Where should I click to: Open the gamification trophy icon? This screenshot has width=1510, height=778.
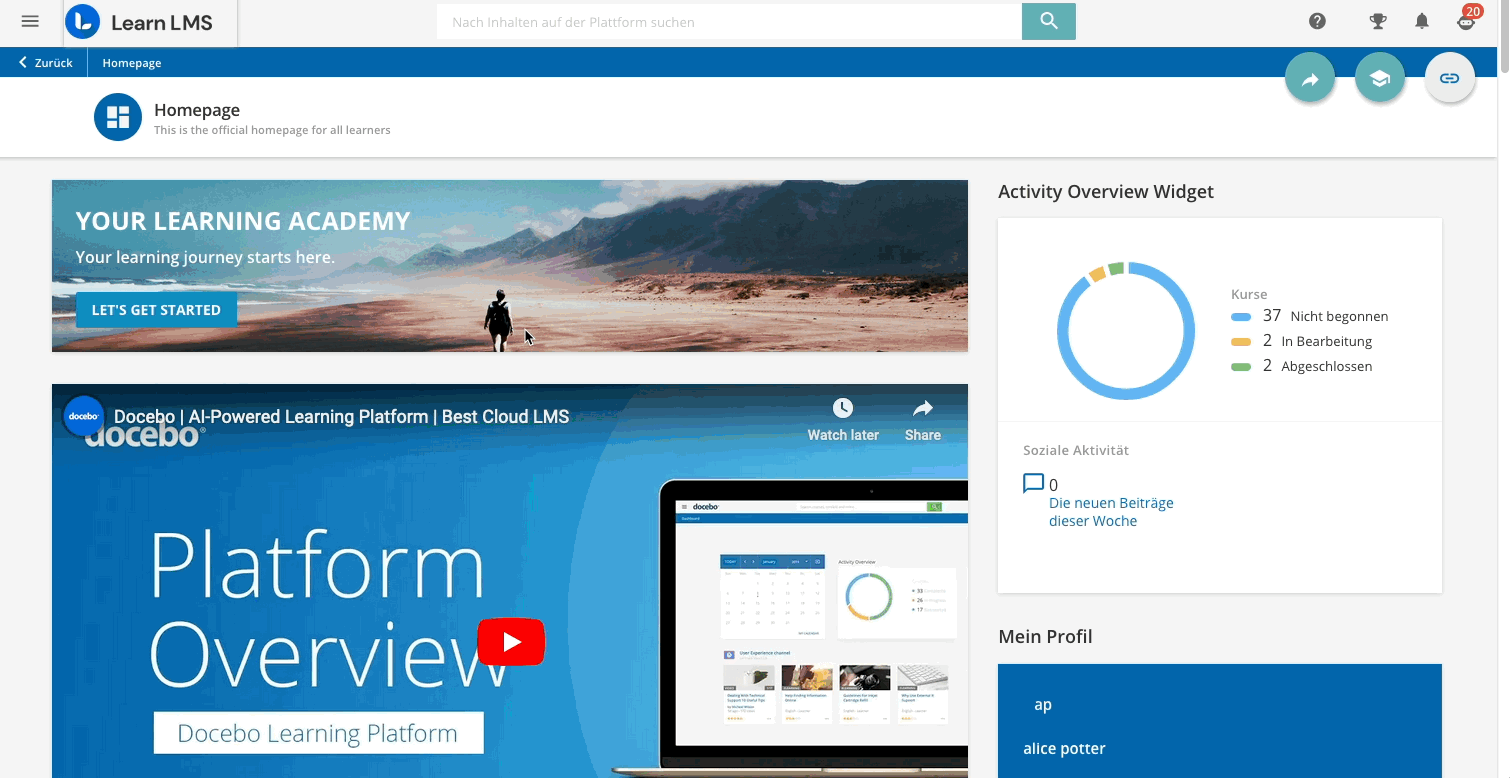point(1377,21)
